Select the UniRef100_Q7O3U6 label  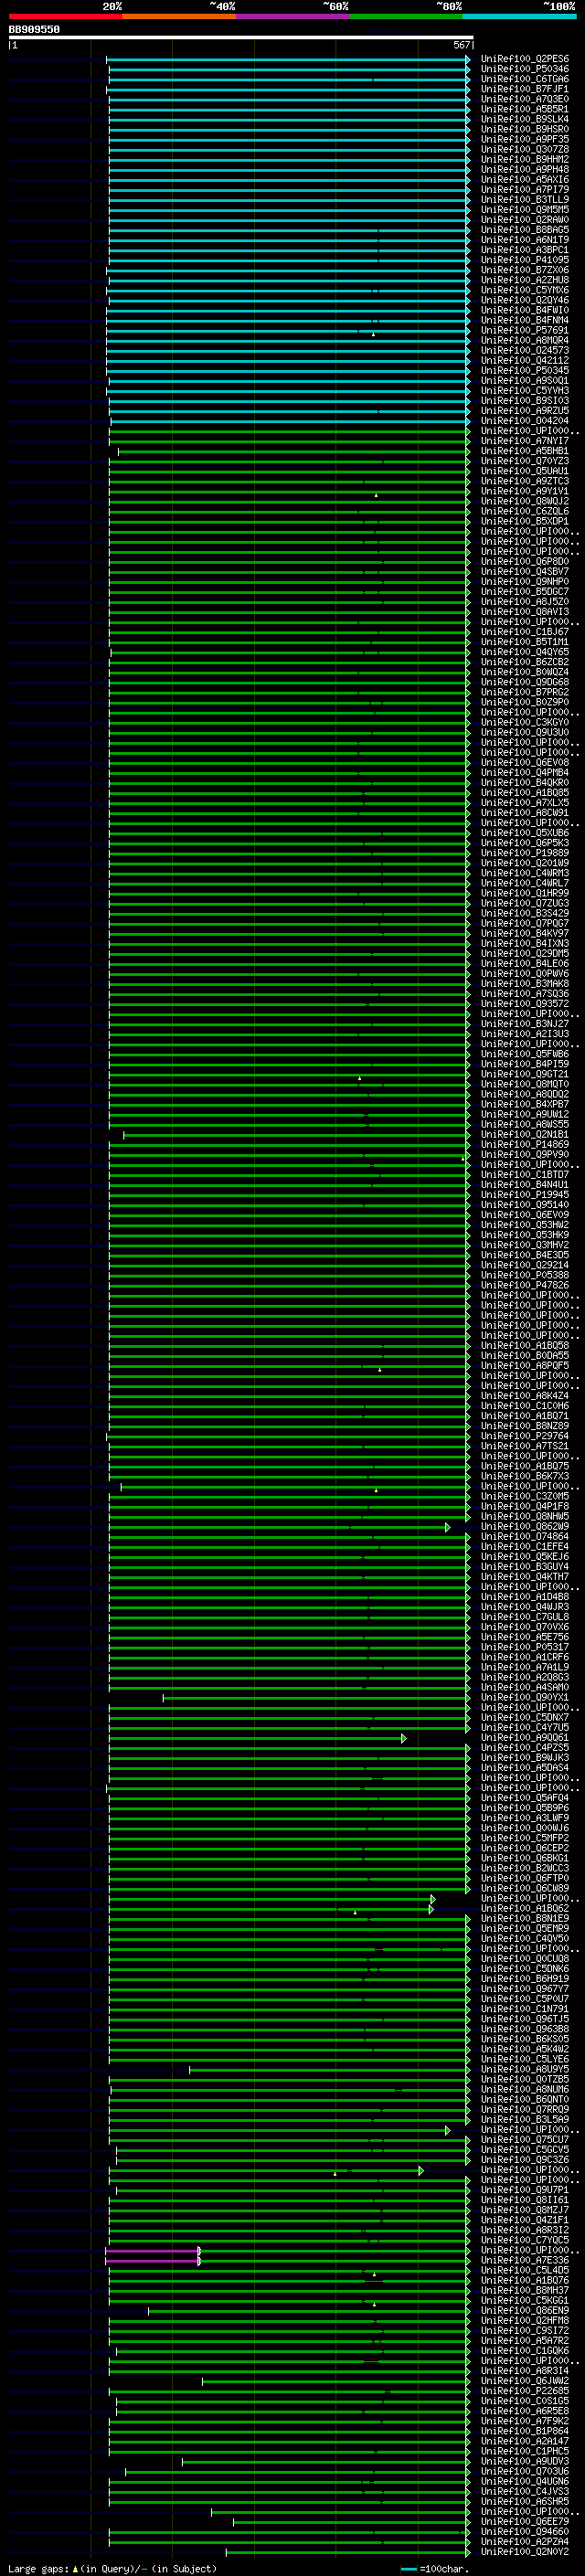click(525, 2472)
